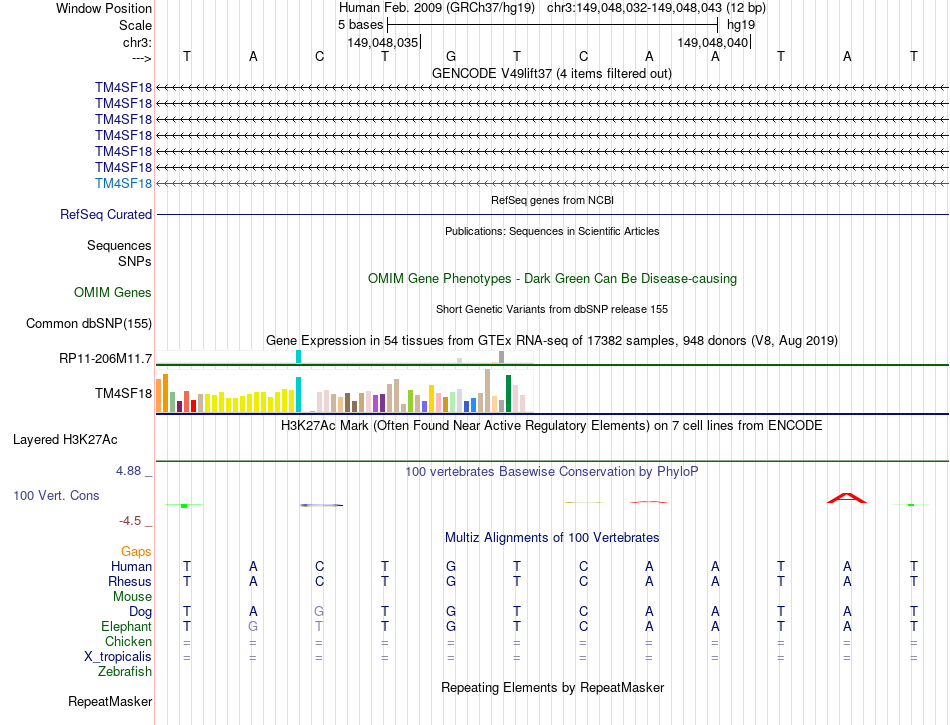The width and height of the screenshot is (950, 725).
Task: Open the GTEx Gene Expression track title
Action: (x=552, y=340)
